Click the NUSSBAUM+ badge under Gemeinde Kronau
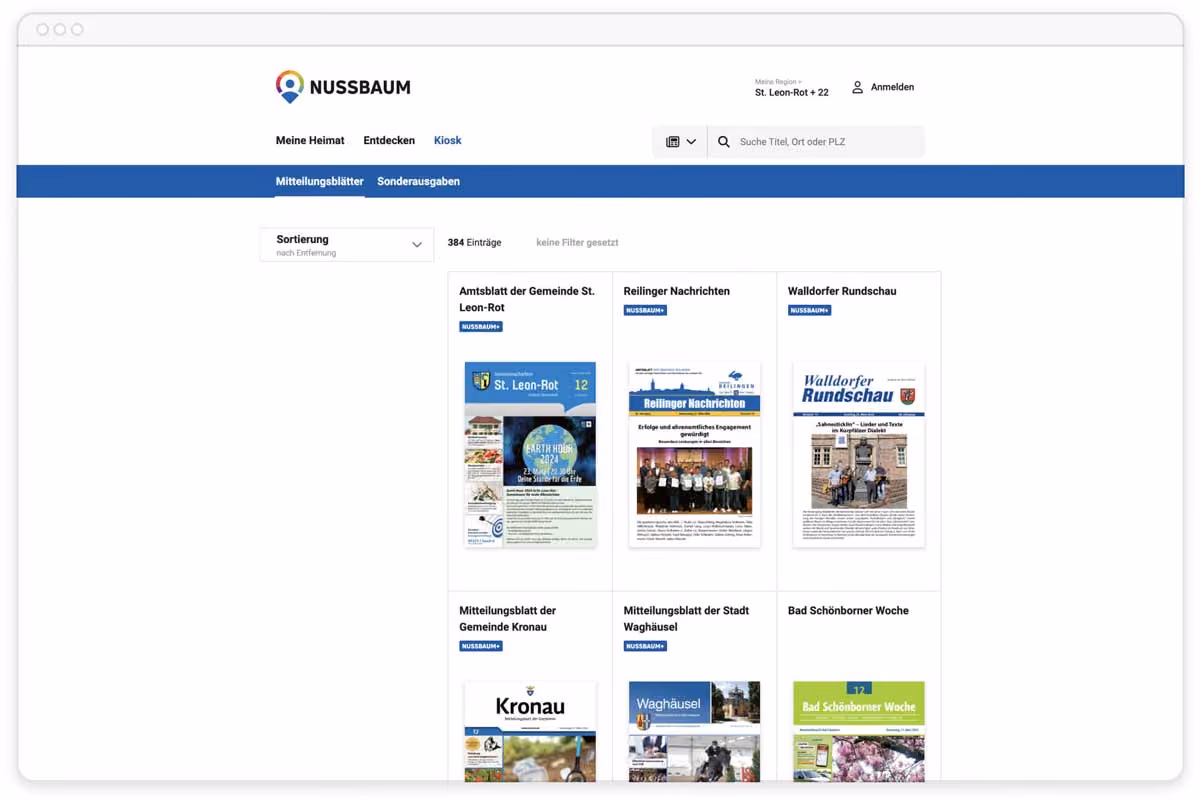The image size is (1200, 802). 481,647
